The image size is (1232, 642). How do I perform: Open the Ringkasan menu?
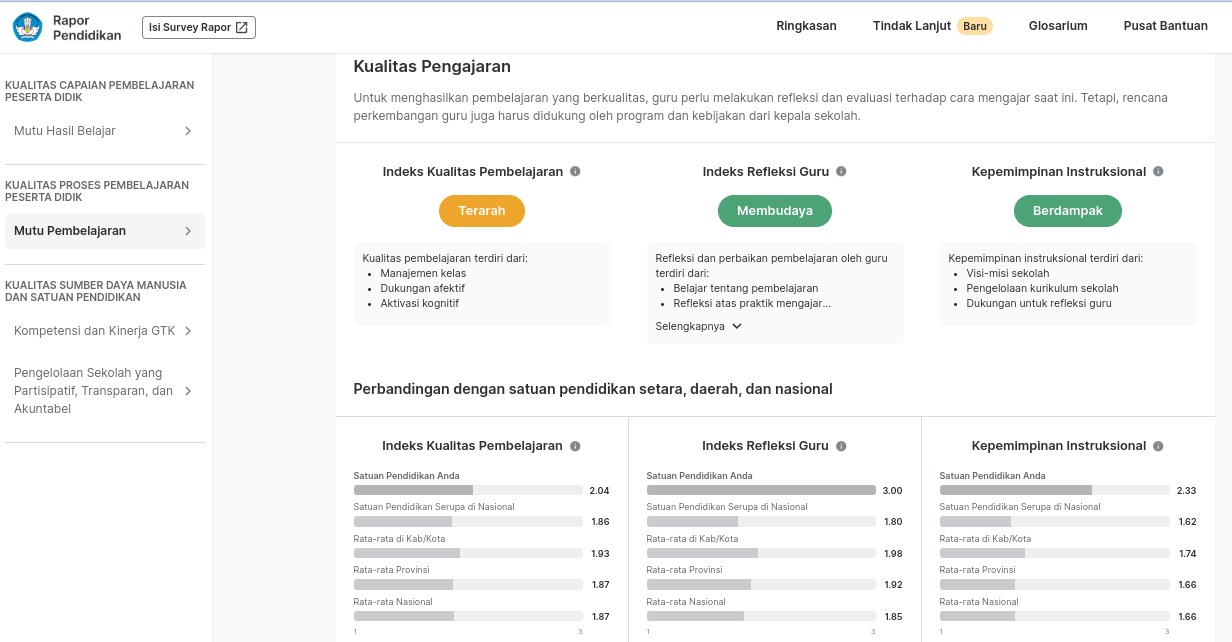click(806, 26)
